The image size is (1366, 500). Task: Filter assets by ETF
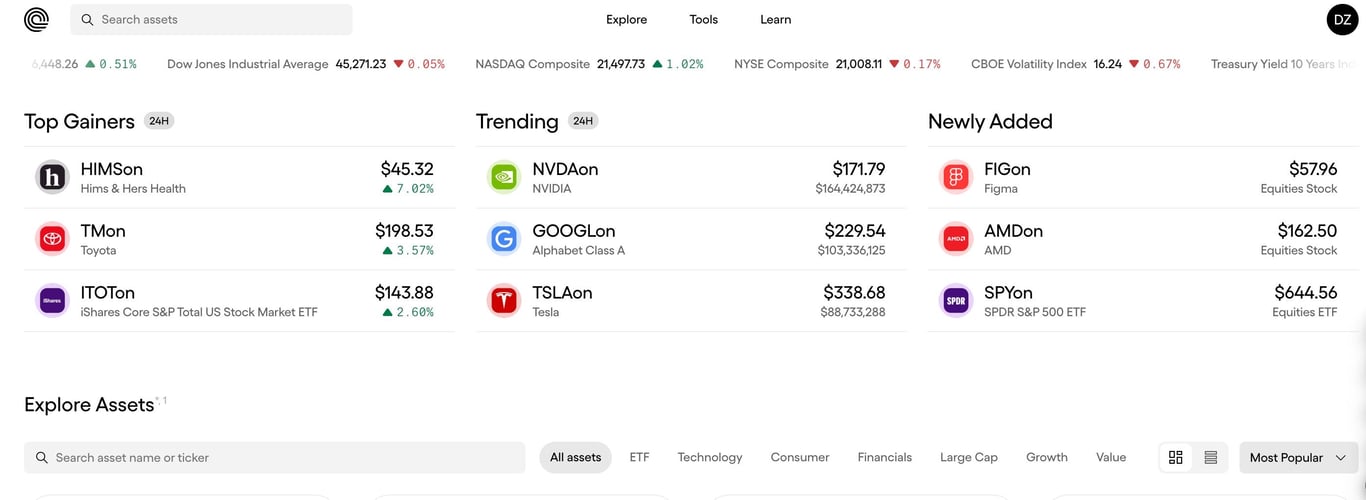639,457
